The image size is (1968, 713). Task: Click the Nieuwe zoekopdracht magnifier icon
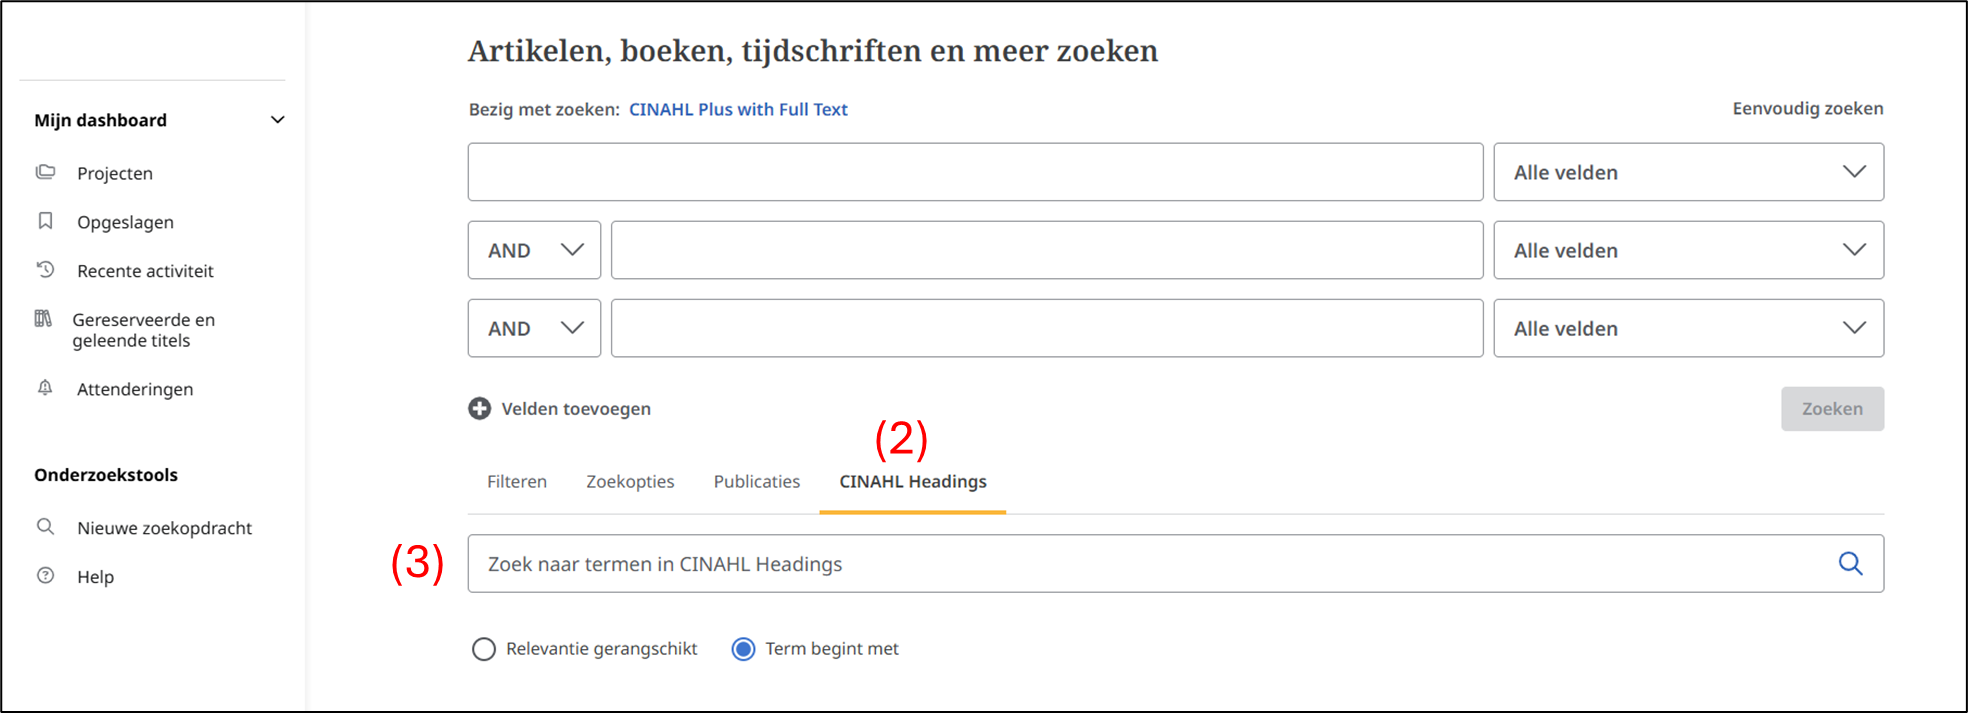click(x=45, y=527)
